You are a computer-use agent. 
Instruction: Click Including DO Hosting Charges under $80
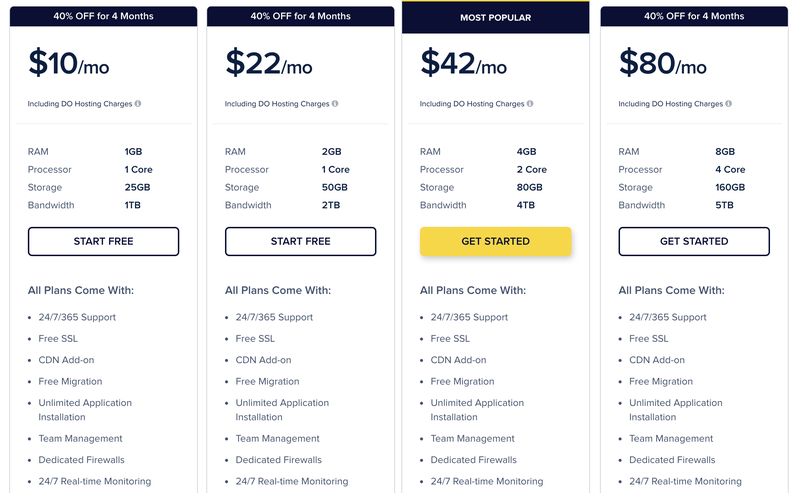coord(670,104)
